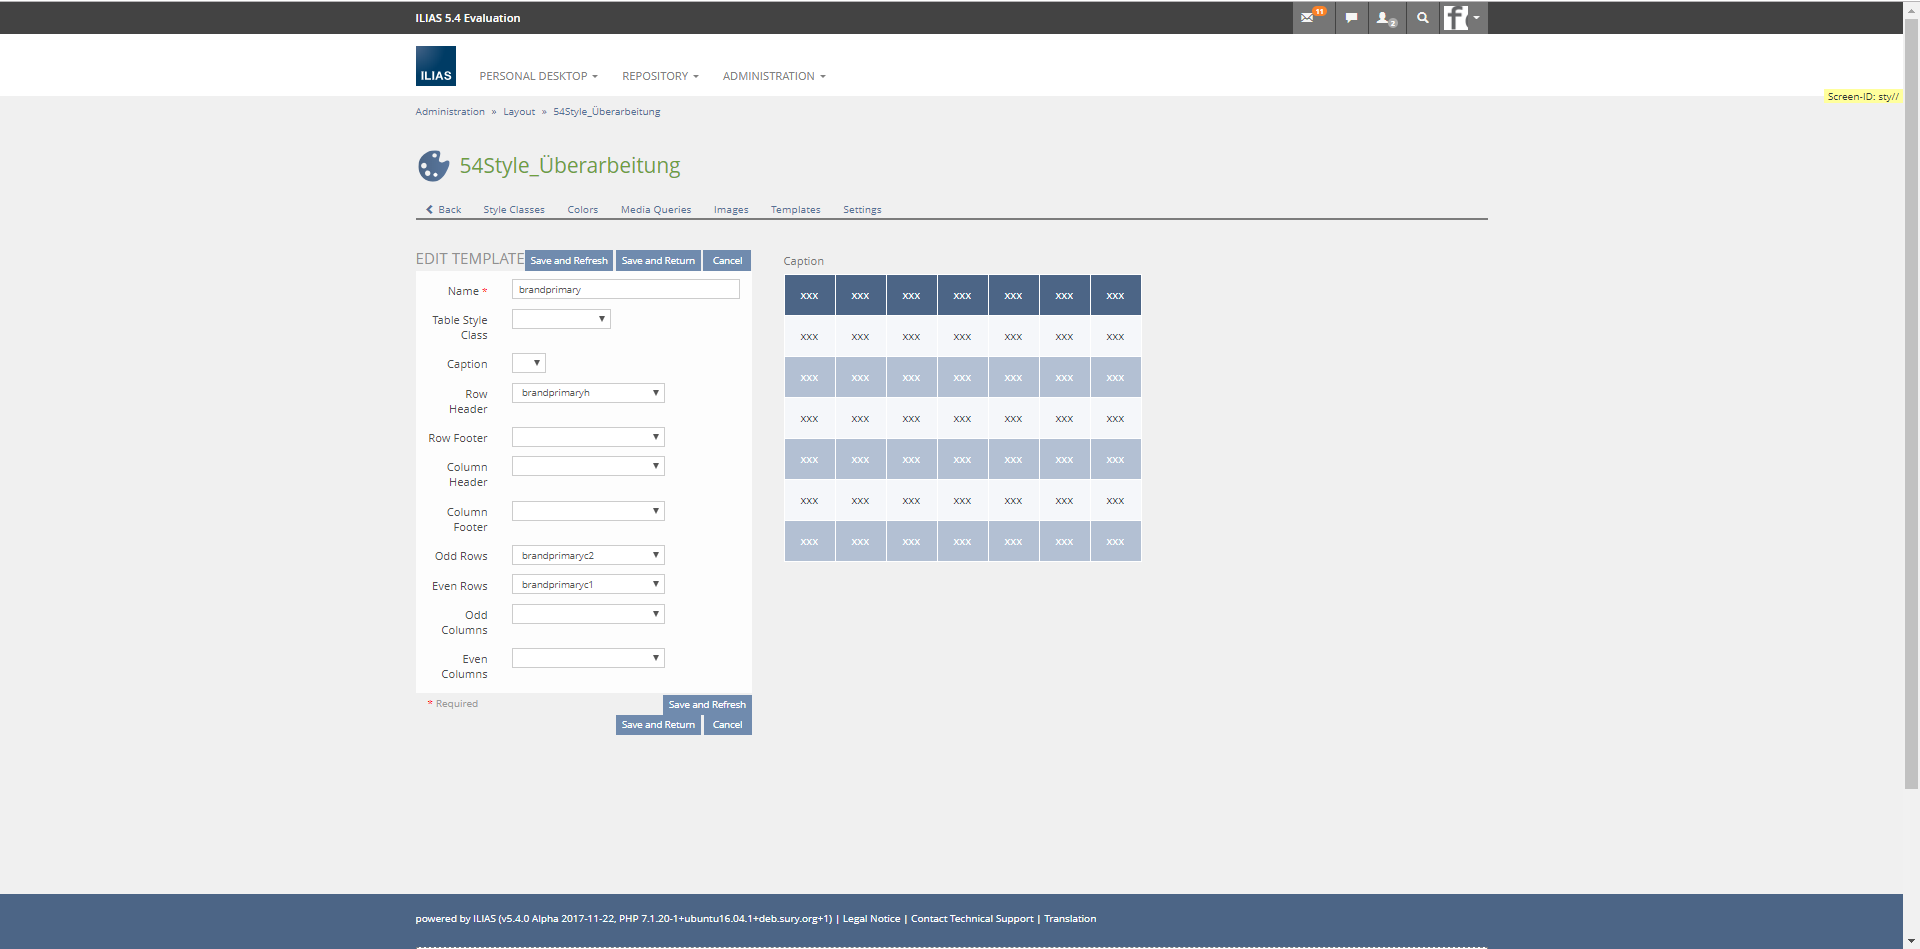The image size is (1920, 949).
Task: Click the top Save and Refresh button
Action: pyautogui.click(x=568, y=261)
